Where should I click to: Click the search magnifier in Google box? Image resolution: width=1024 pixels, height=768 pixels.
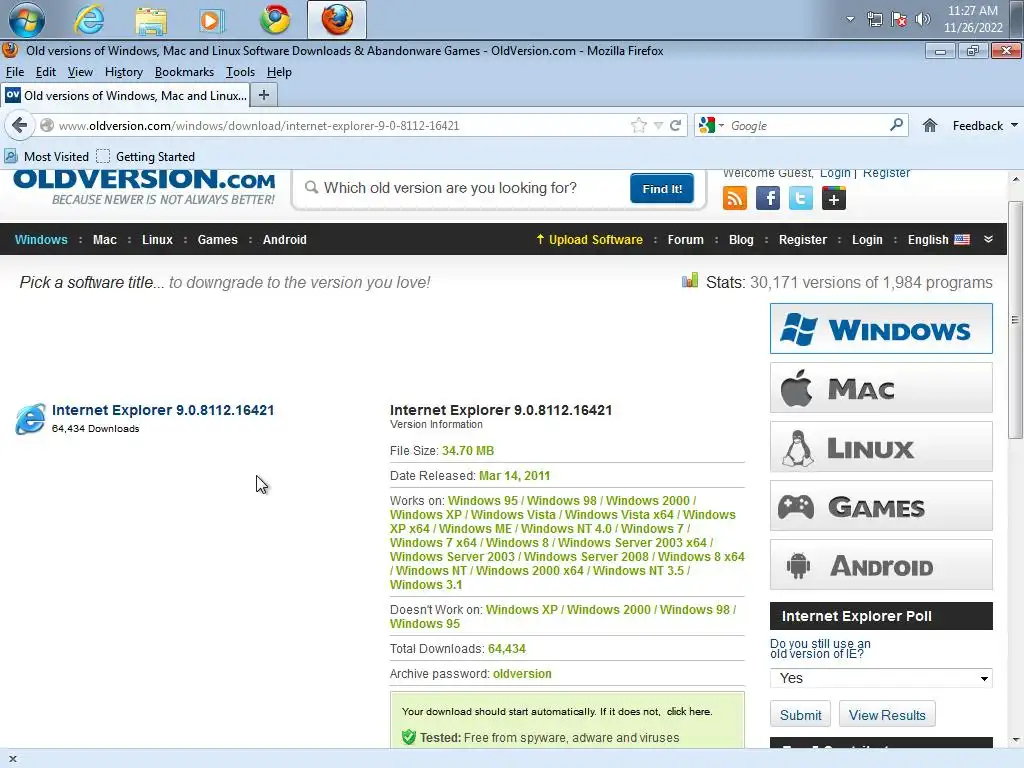click(x=897, y=125)
